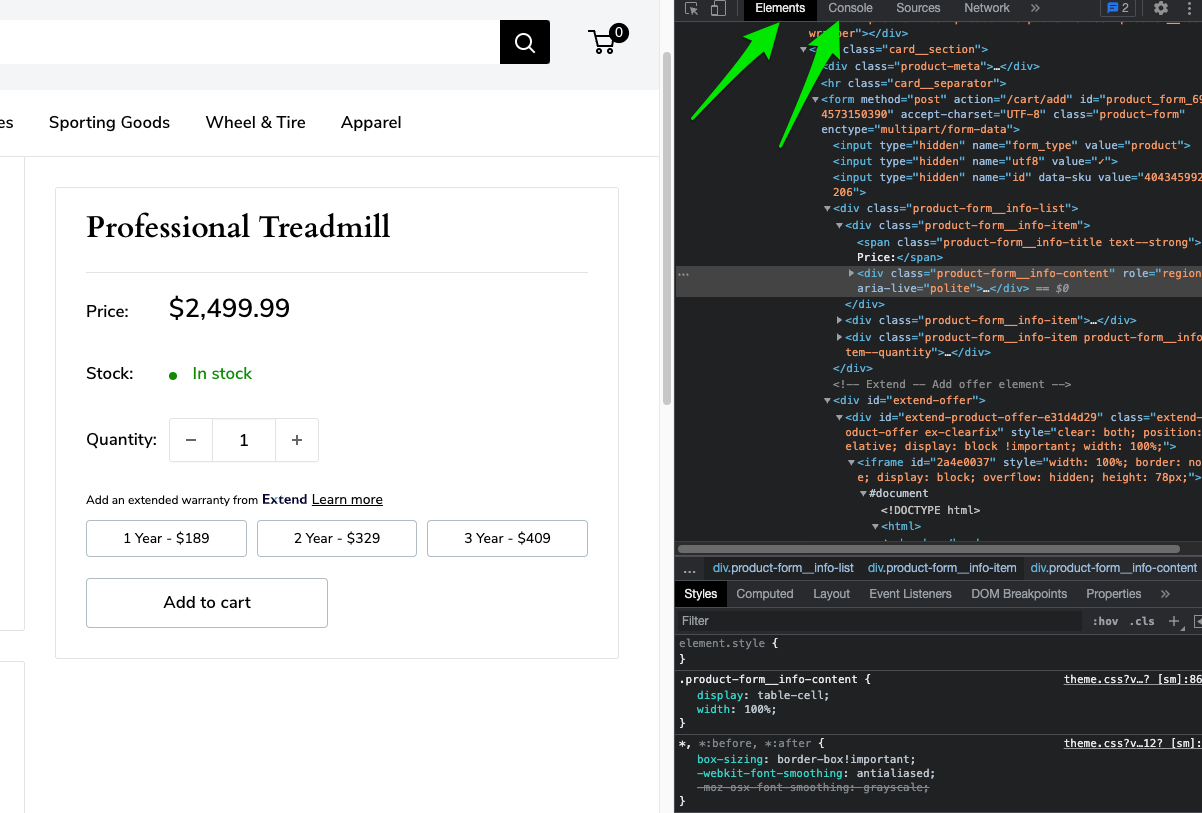Click the $2,499.99 price text
Screen dimensions: 1202x813
coord(229,308)
